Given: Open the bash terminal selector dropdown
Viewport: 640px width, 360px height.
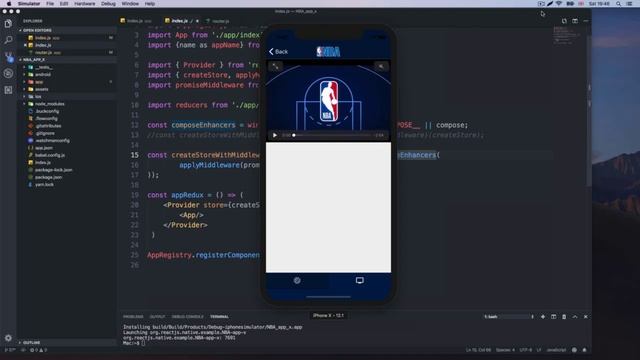Looking at the screenshot, I should (509, 317).
